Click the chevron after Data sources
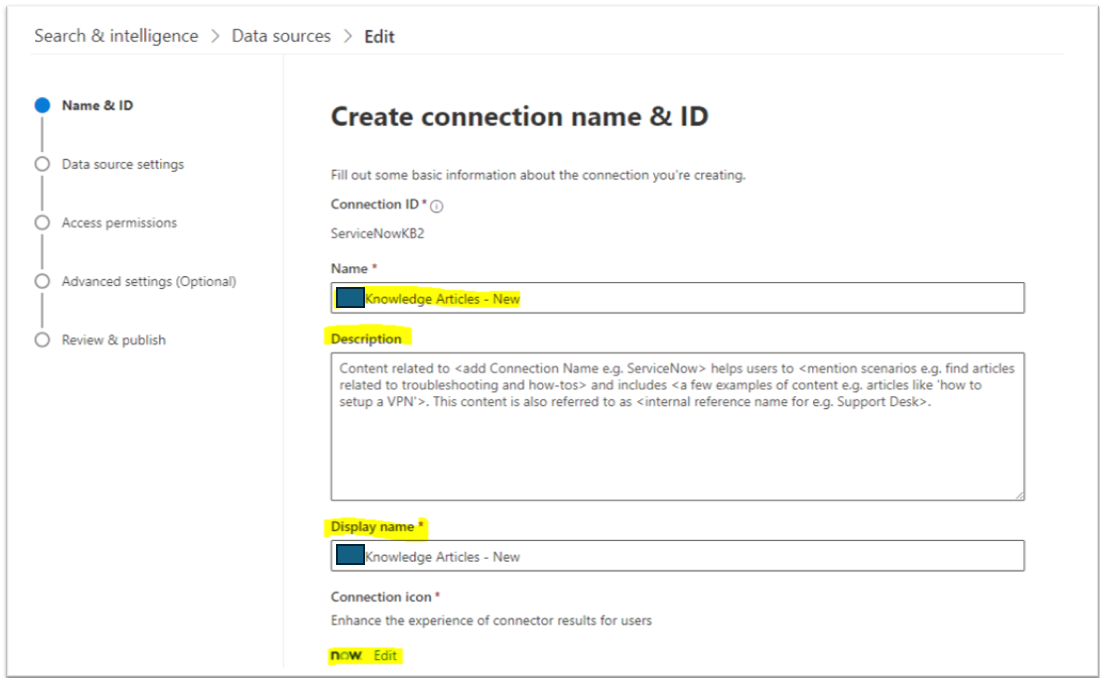 347,36
